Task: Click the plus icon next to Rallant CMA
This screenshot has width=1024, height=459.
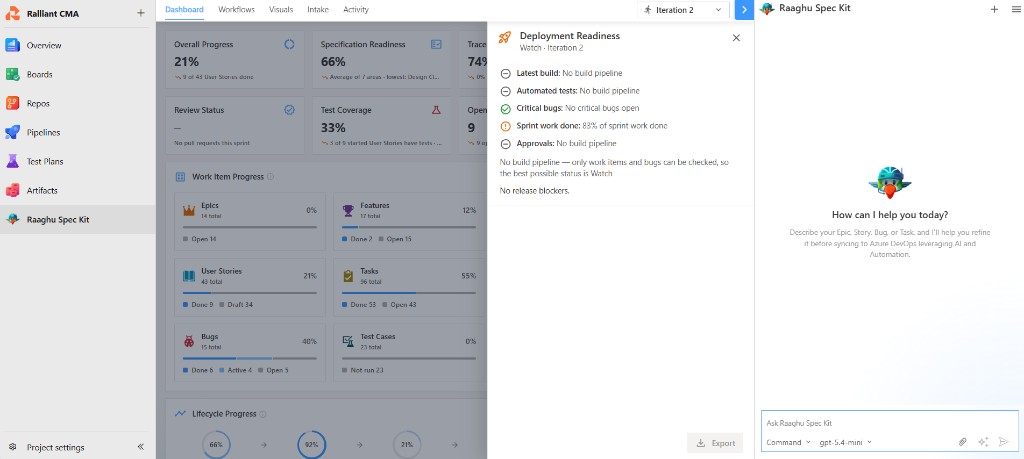Action: click(x=140, y=13)
